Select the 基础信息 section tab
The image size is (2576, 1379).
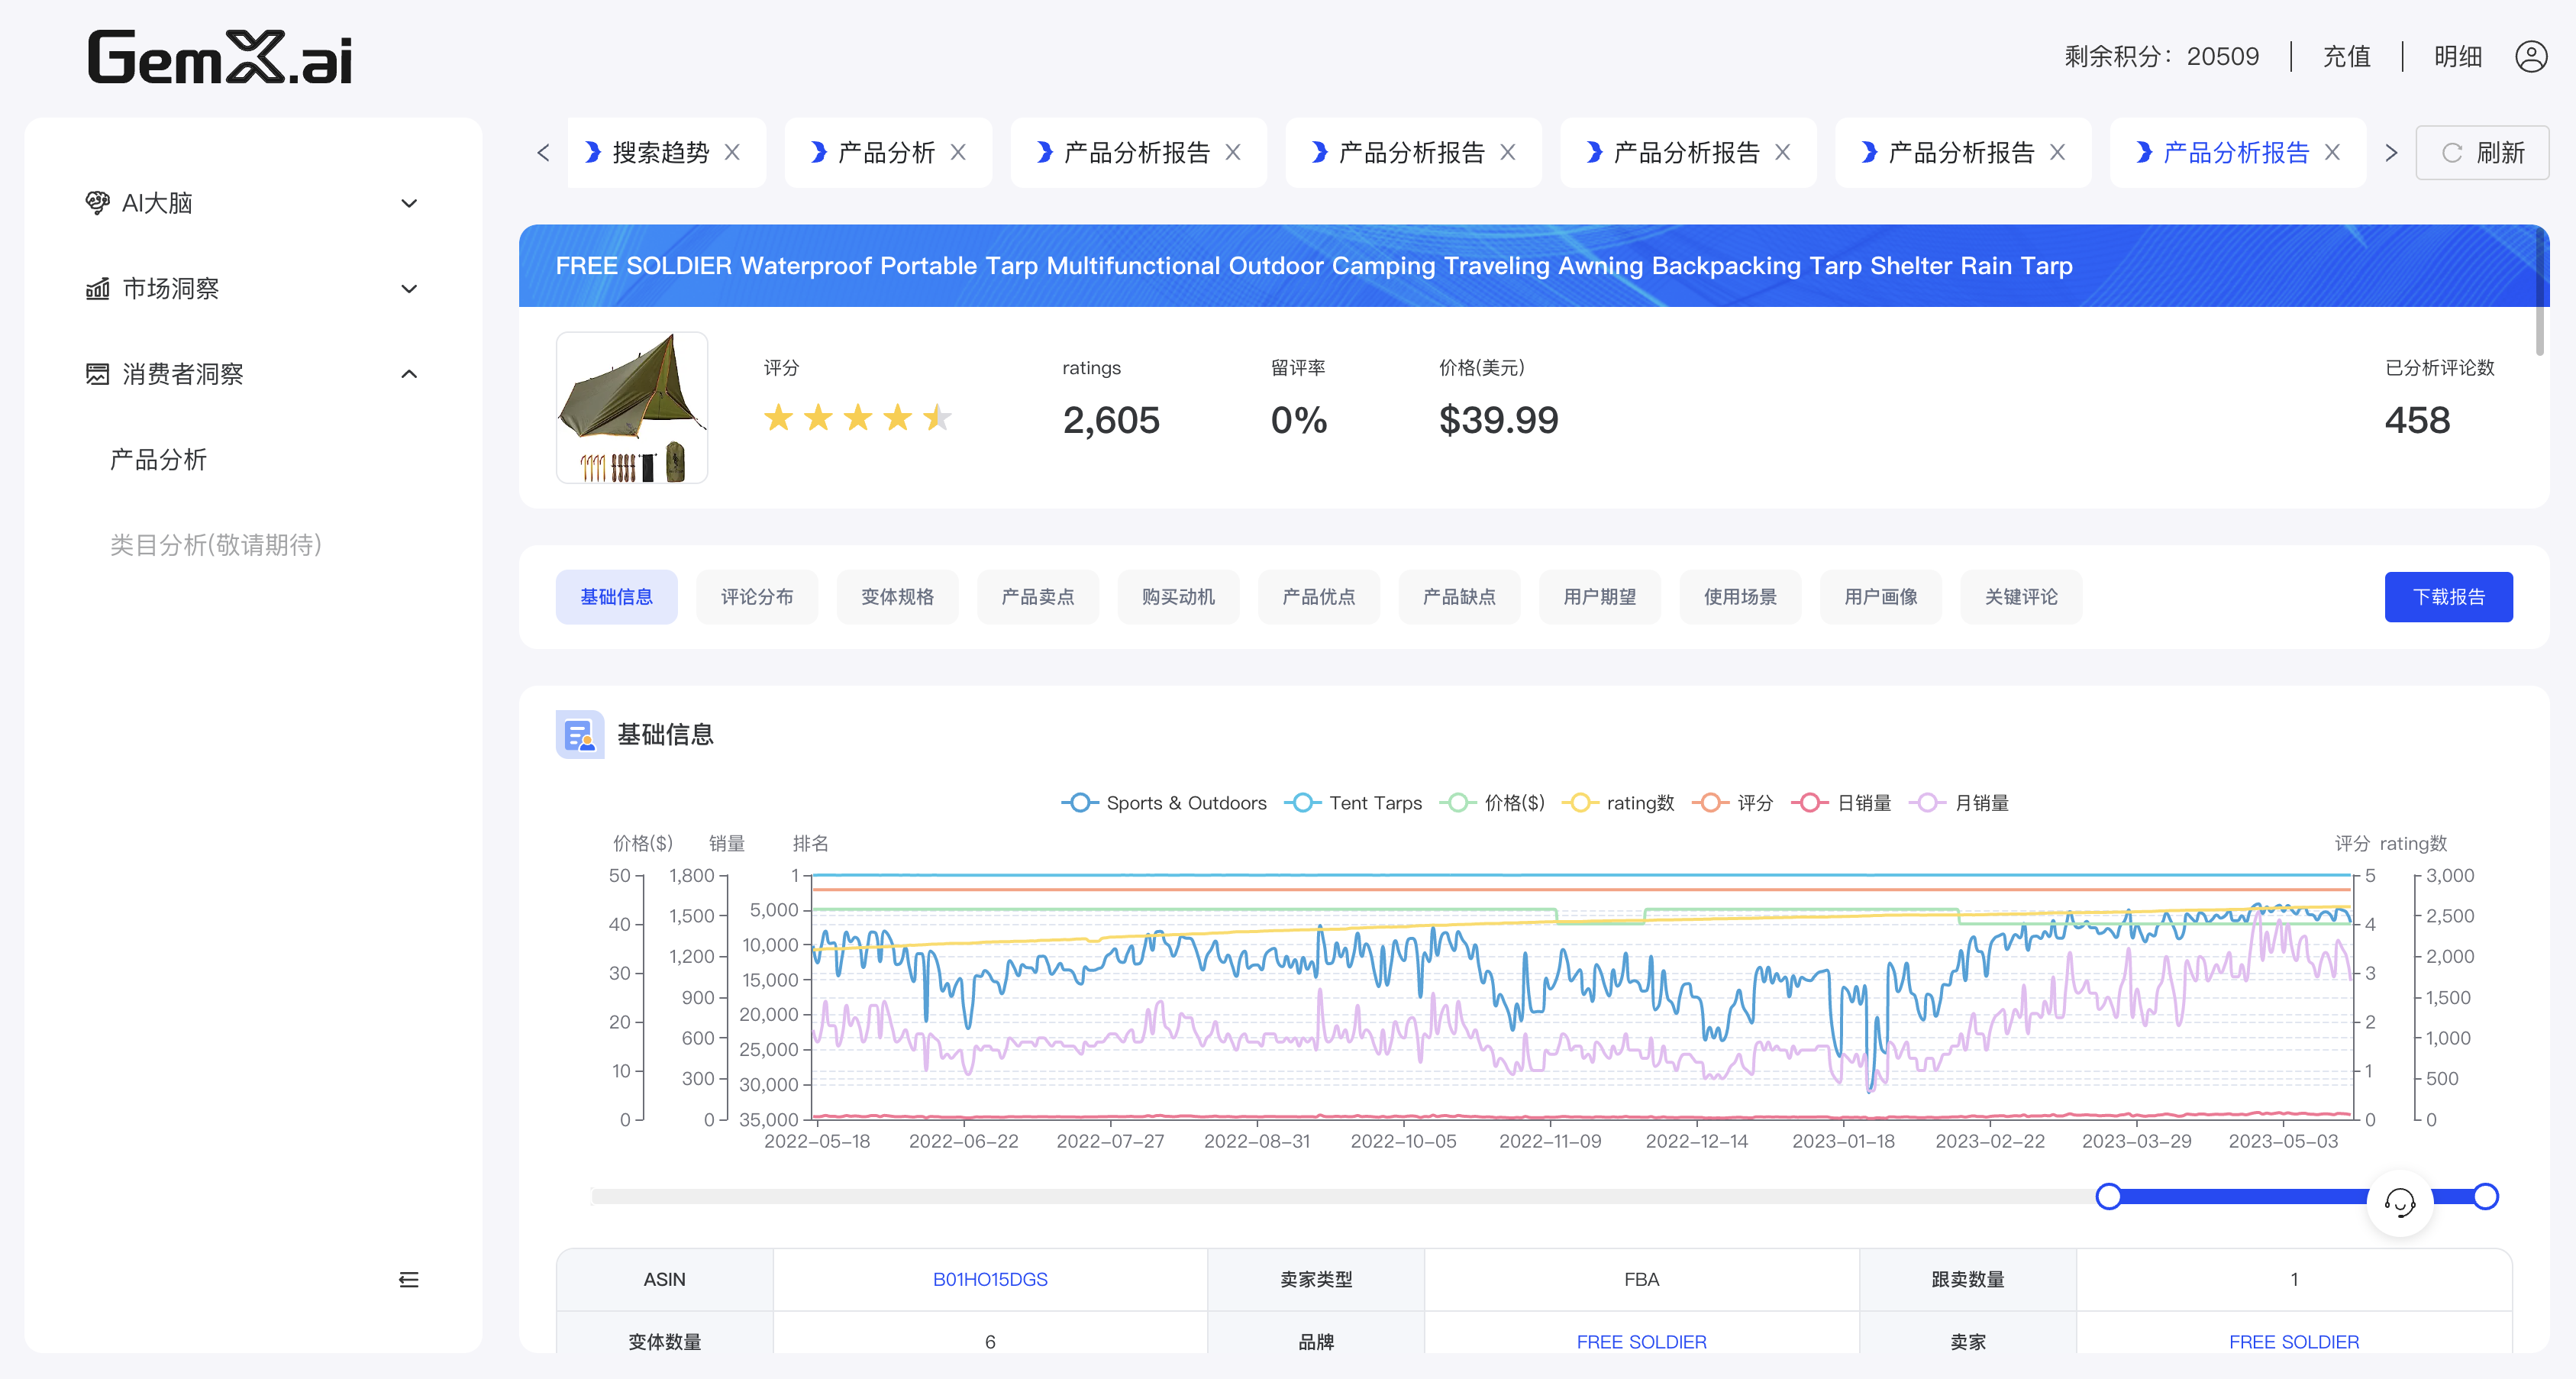click(x=616, y=597)
